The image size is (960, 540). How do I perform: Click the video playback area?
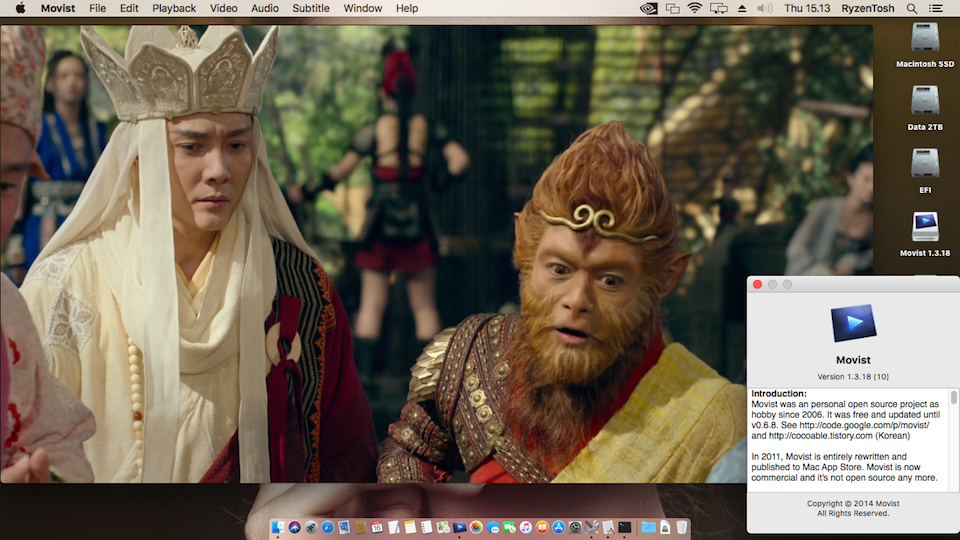[x=400, y=250]
